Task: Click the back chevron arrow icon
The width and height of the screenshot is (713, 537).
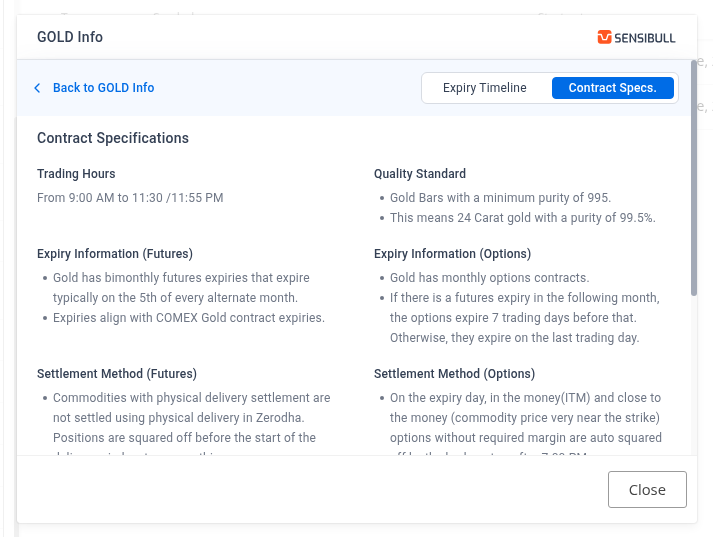Action: [38, 88]
